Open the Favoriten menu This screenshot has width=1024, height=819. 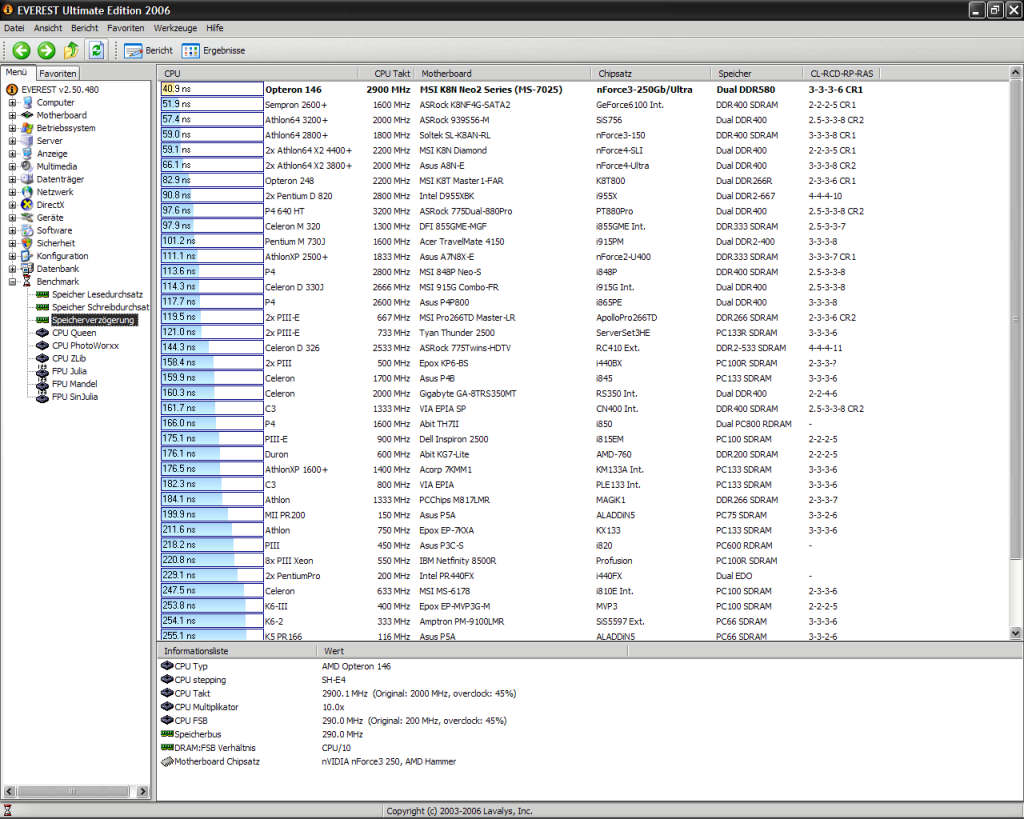pos(125,28)
